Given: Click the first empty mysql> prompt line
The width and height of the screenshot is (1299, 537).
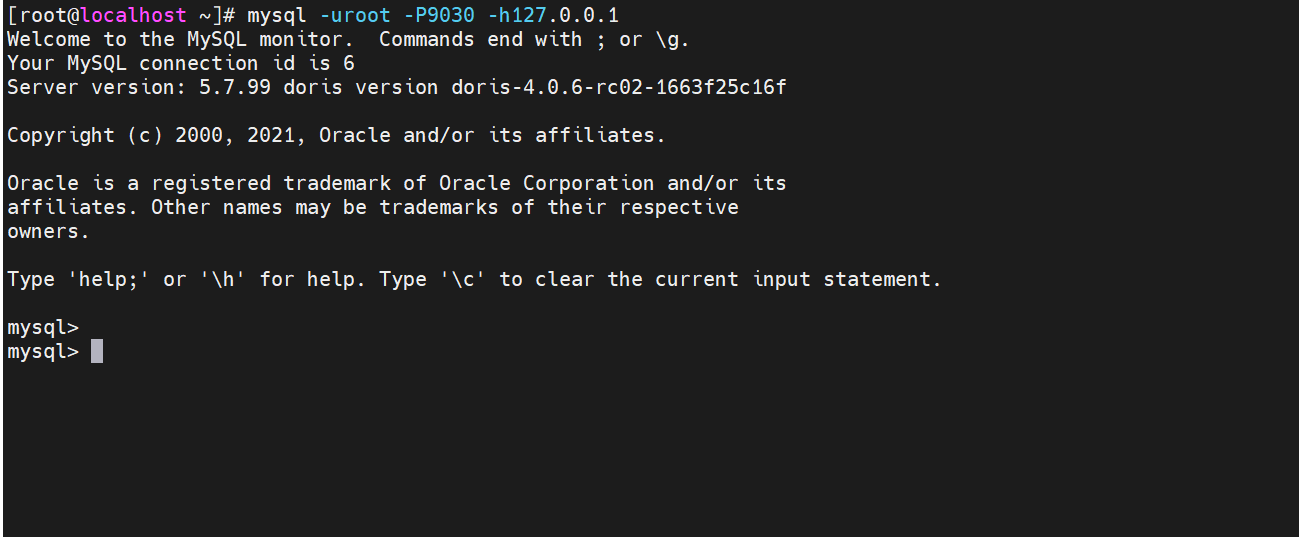Looking at the screenshot, I should (43, 327).
